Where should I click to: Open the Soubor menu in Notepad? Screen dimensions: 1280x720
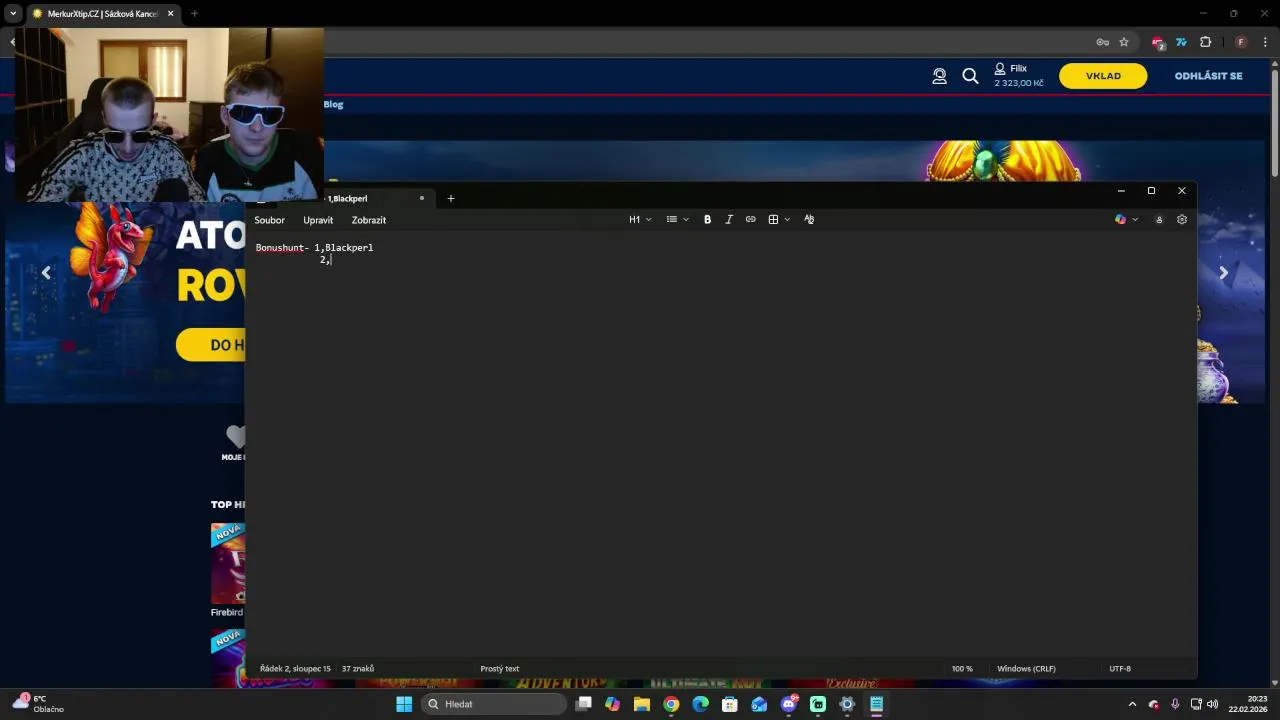tap(269, 220)
